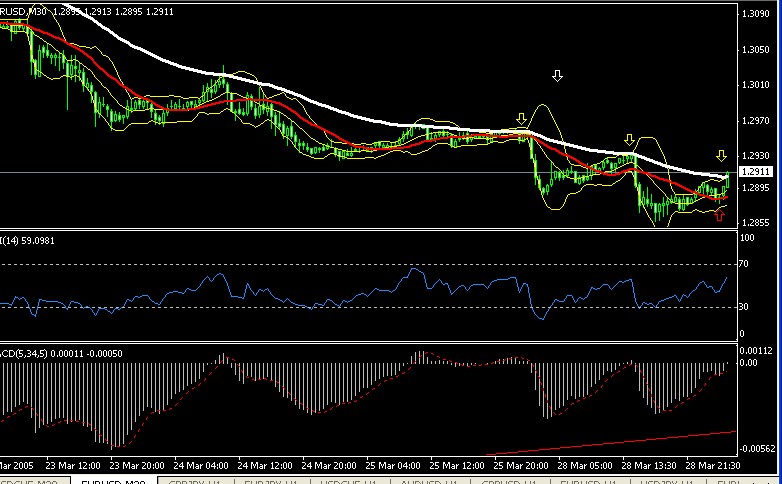Click the white down arrow marker on chart
Viewport: 782px width, 484px height.
(557, 76)
